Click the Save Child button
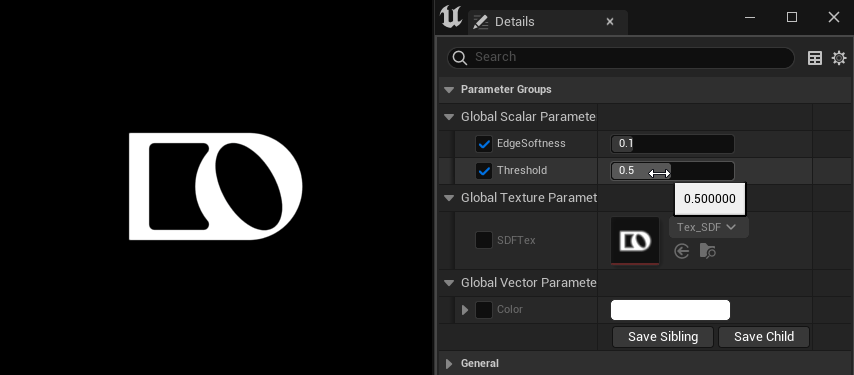 pyautogui.click(x=764, y=337)
